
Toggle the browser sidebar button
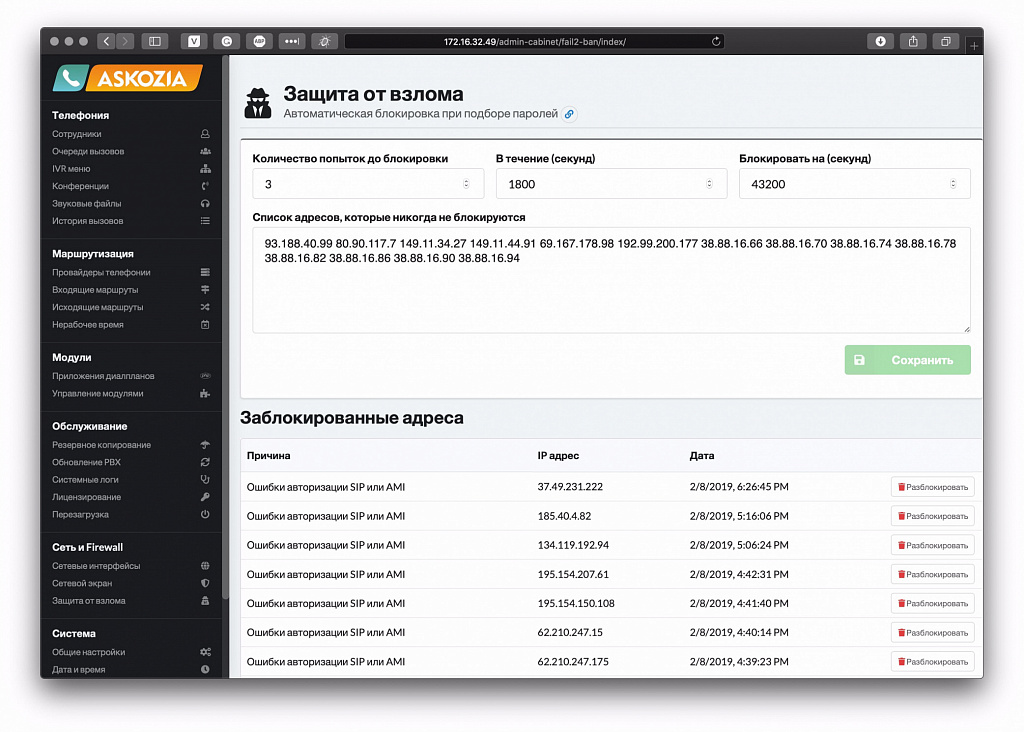pos(155,41)
